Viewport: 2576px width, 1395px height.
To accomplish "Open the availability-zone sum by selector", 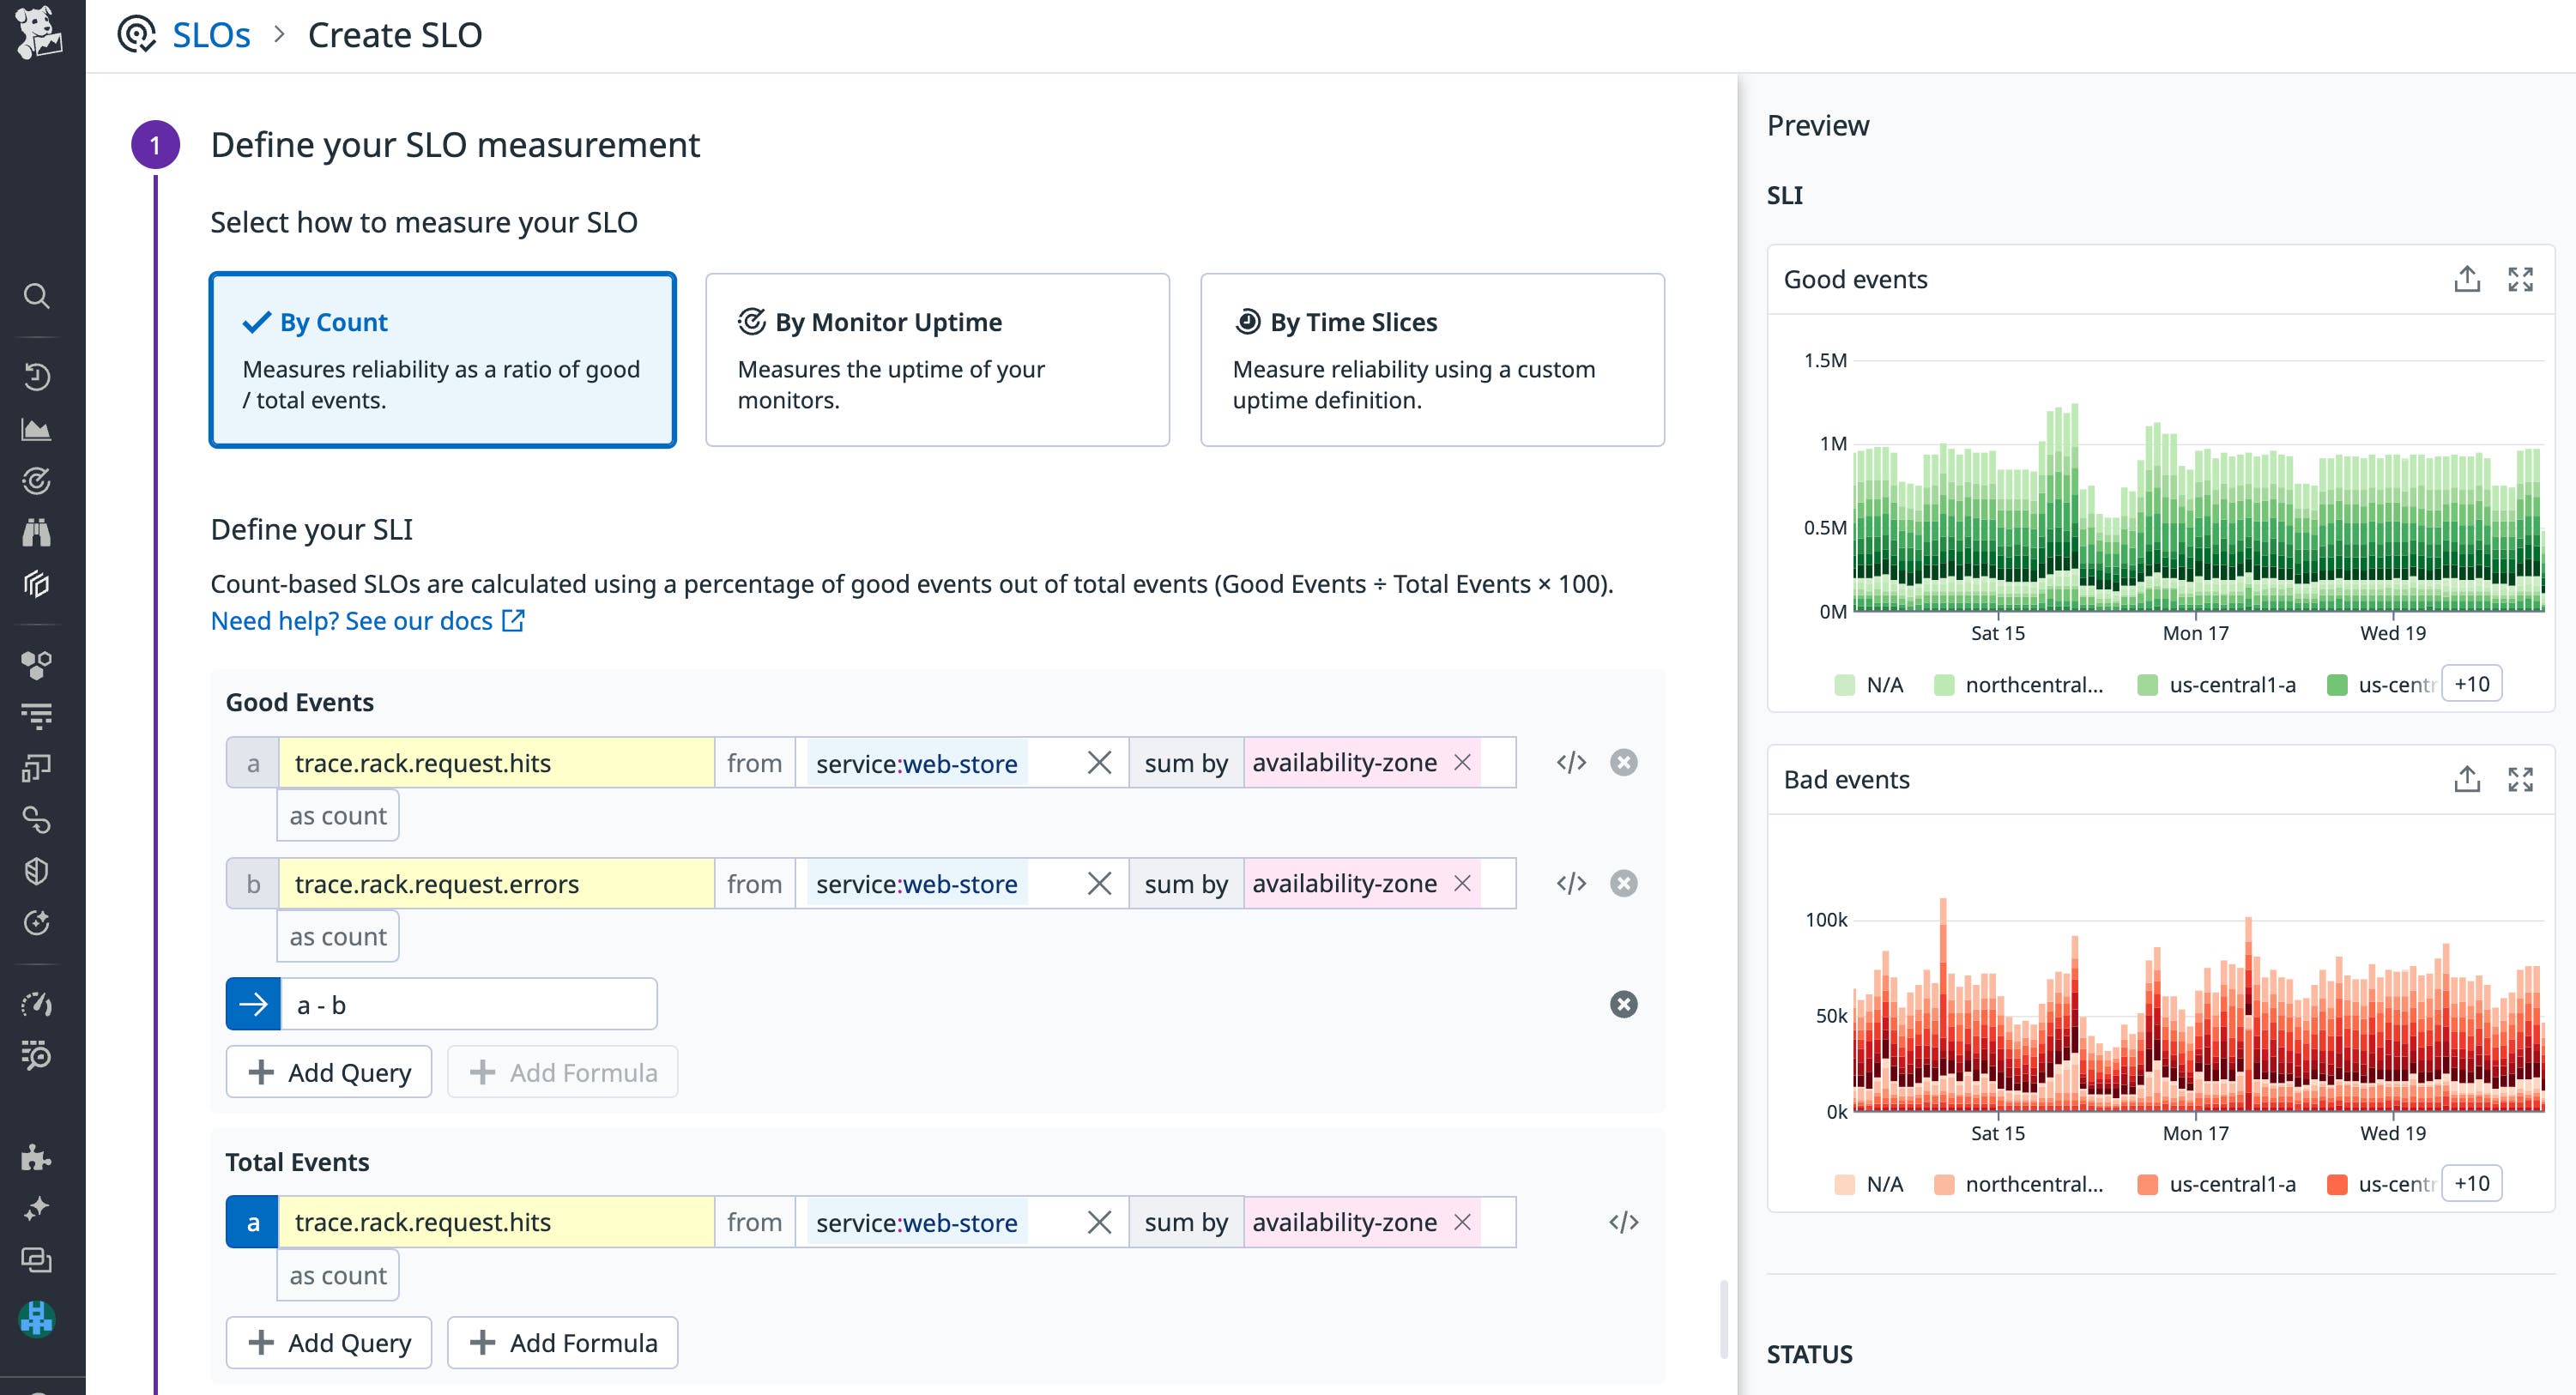I will click(x=1345, y=762).
